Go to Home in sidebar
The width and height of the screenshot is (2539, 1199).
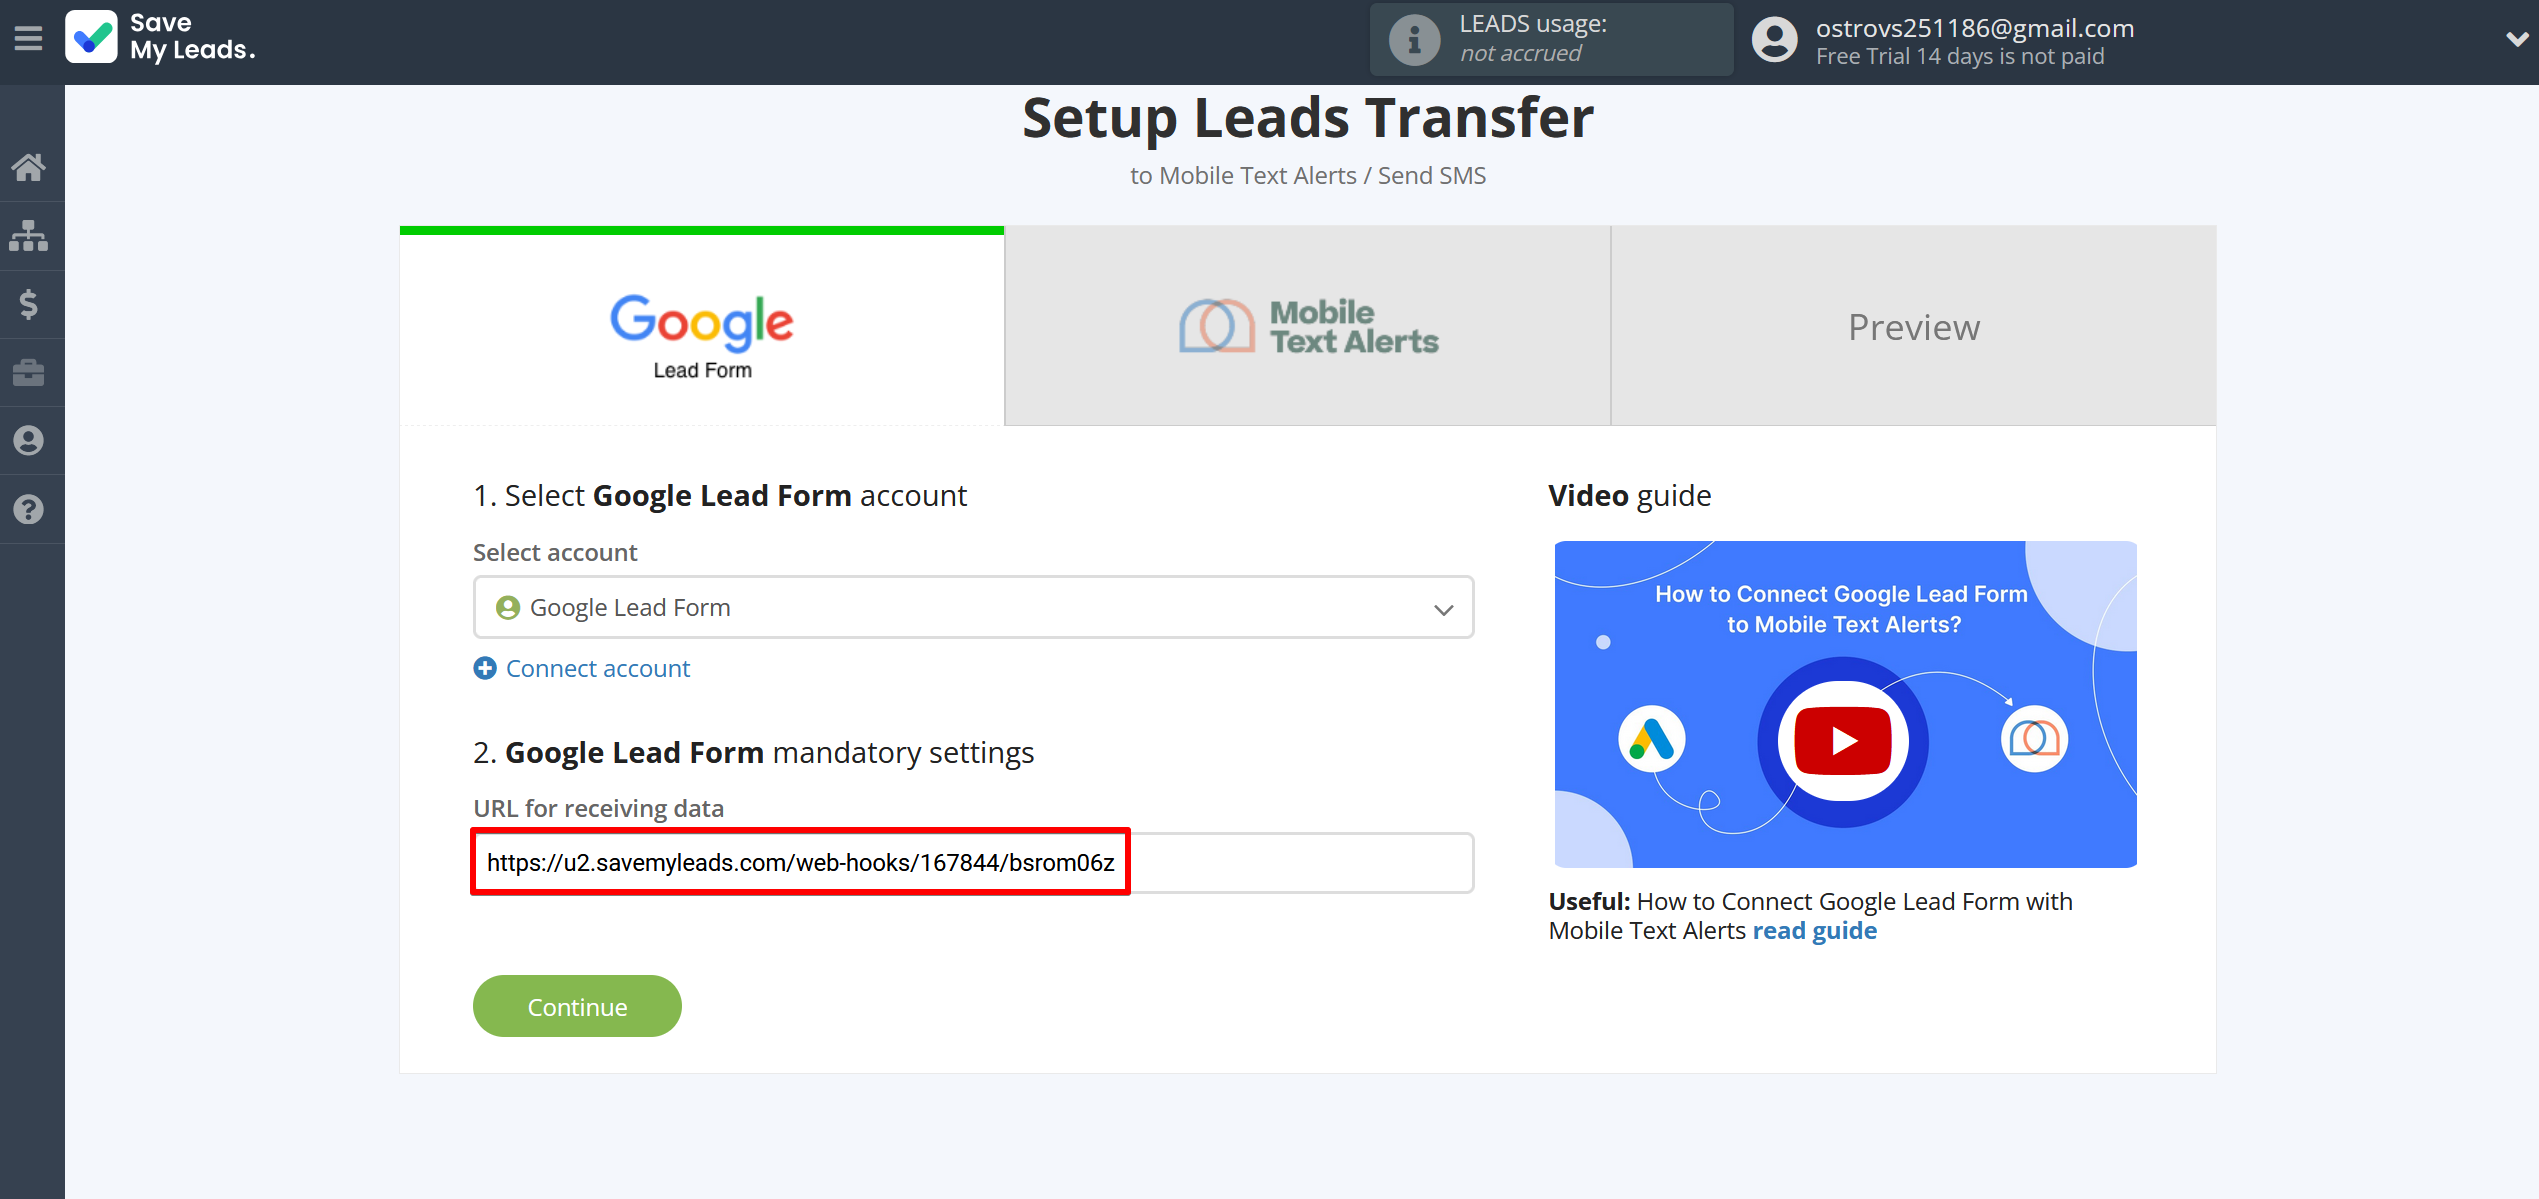pyautogui.click(x=29, y=167)
